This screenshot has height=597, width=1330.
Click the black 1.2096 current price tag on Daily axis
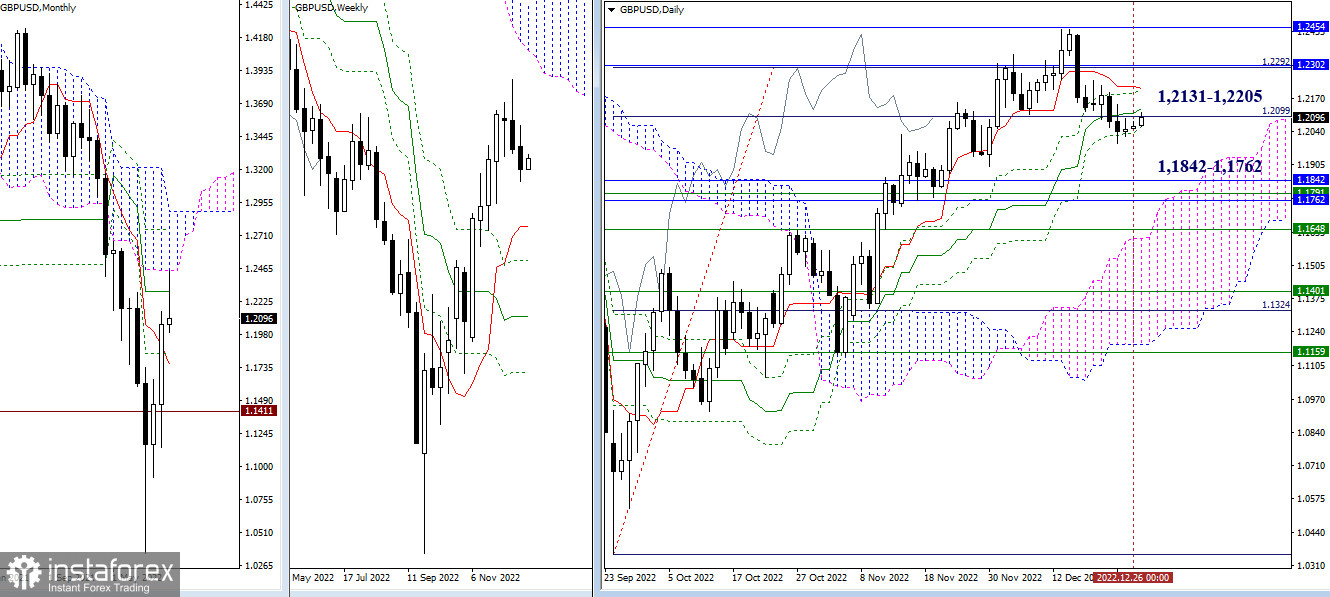coord(1310,118)
